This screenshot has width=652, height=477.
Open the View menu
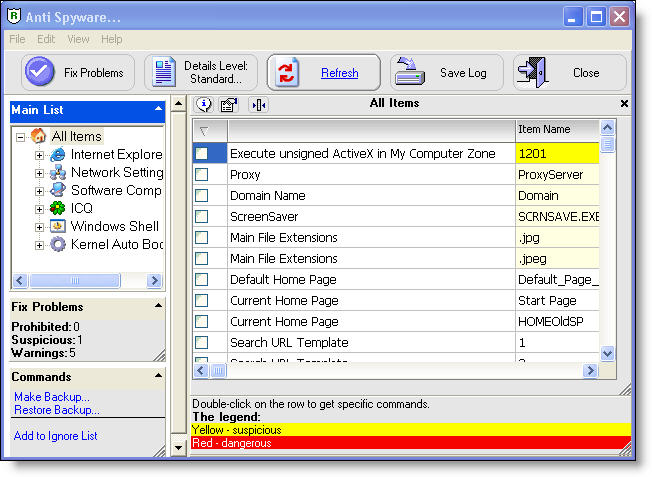pos(78,39)
